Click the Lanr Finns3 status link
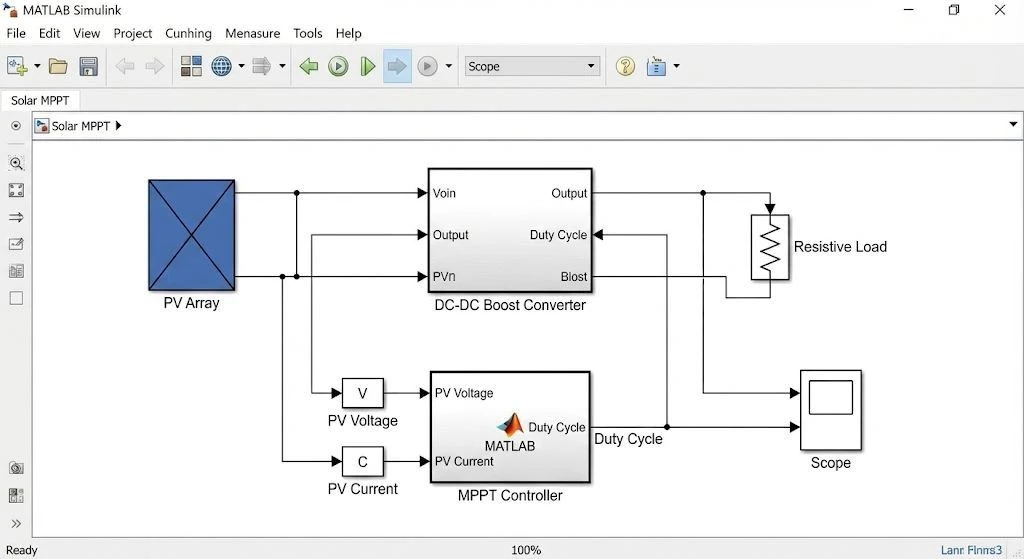The image size is (1024, 559). point(971,550)
